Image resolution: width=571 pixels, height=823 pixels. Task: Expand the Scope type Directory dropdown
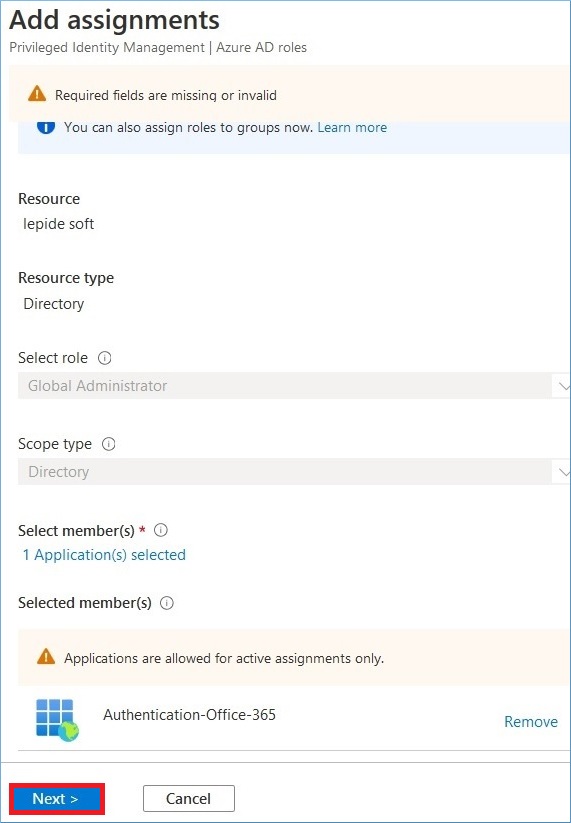point(294,472)
